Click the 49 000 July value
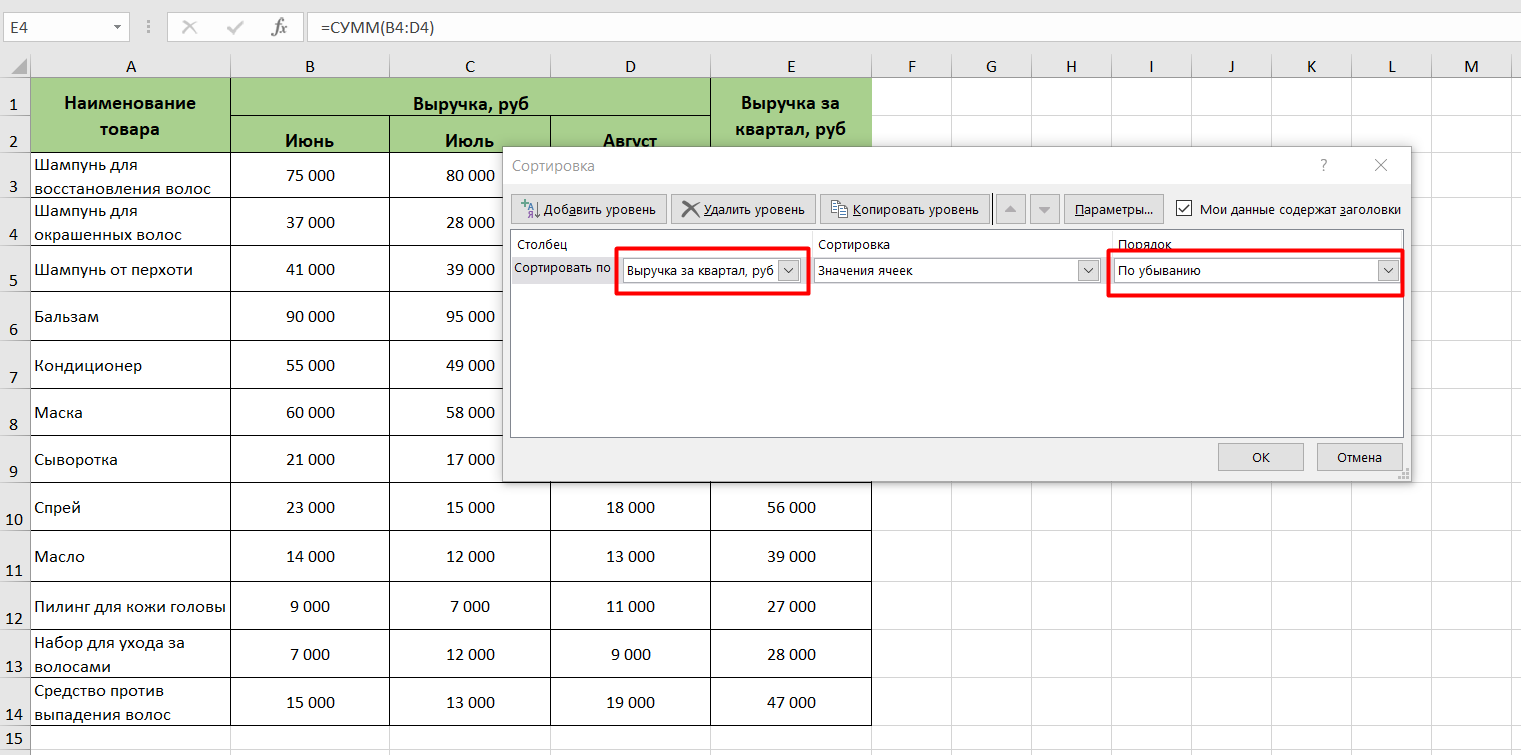The image size is (1521, 755). pyautogui.click(x=470, y=365)
